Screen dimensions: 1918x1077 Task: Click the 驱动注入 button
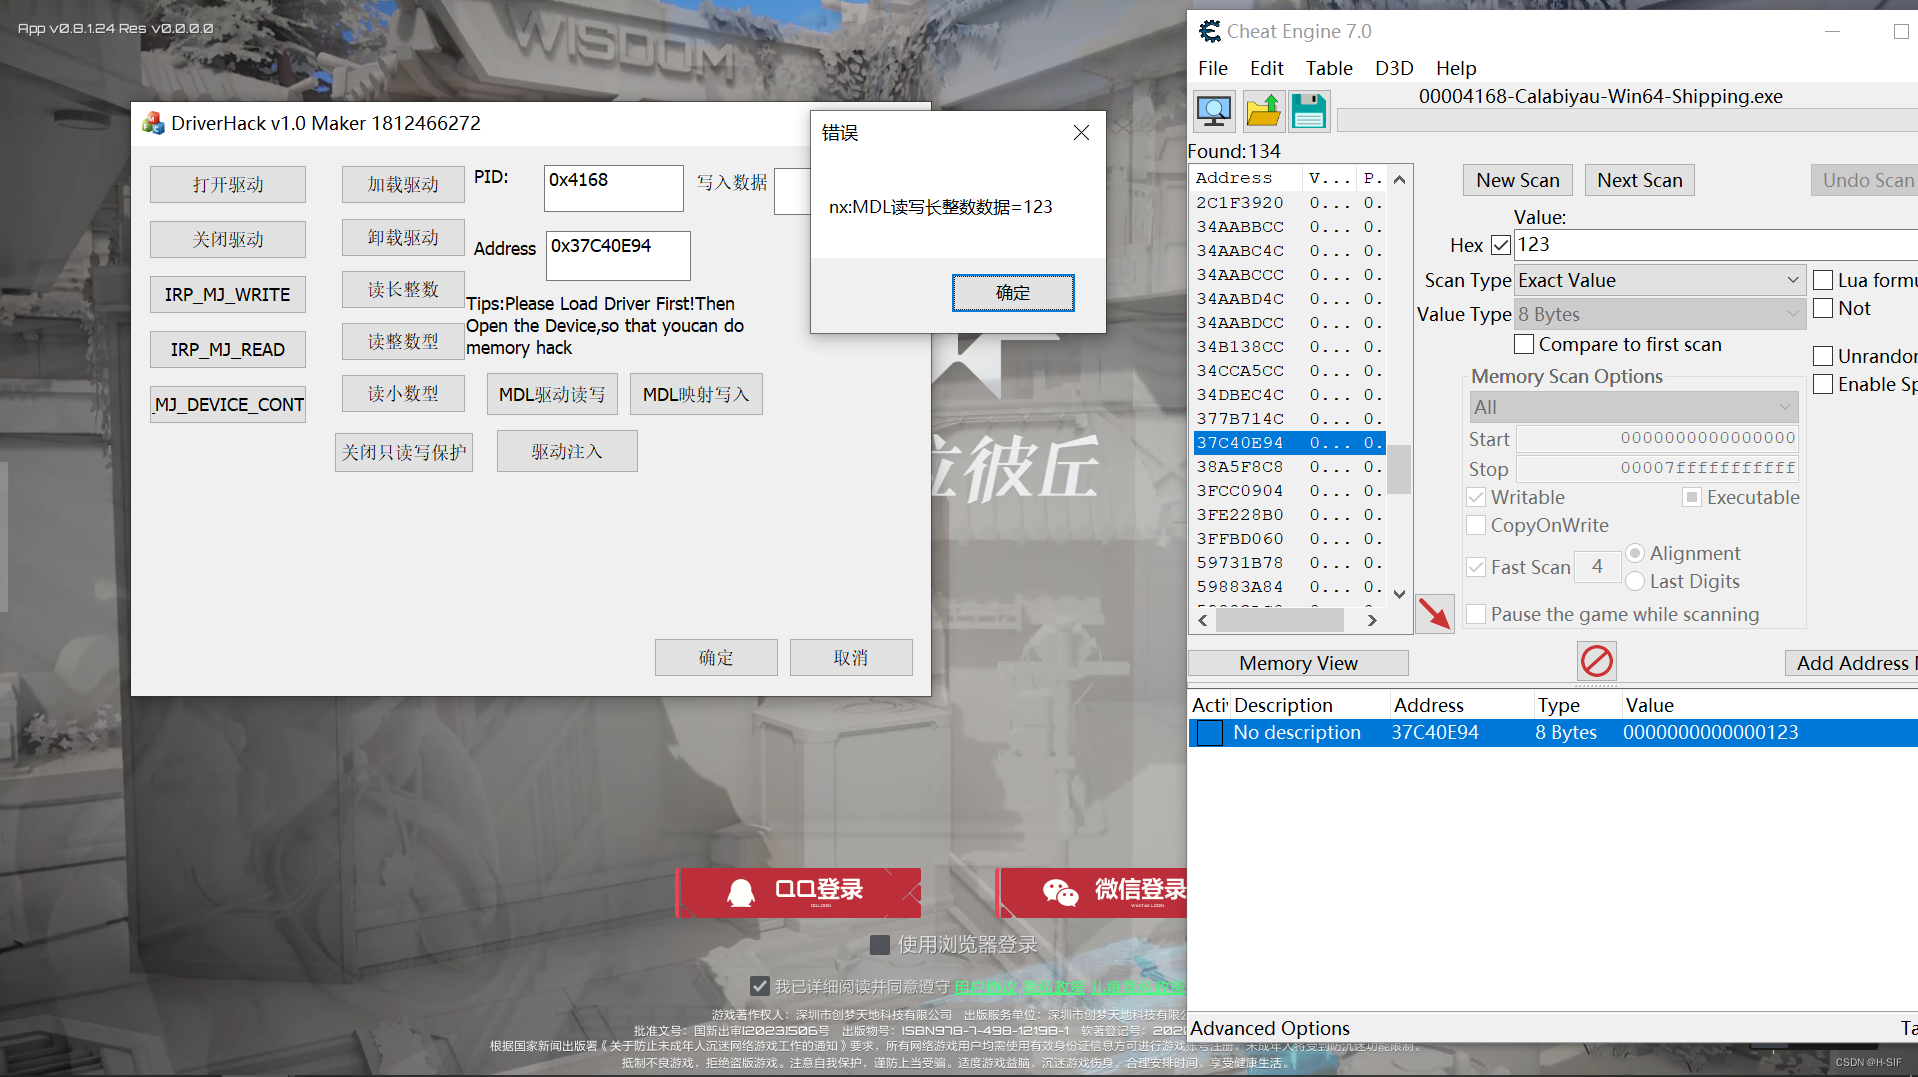click(x=567, y=451)
